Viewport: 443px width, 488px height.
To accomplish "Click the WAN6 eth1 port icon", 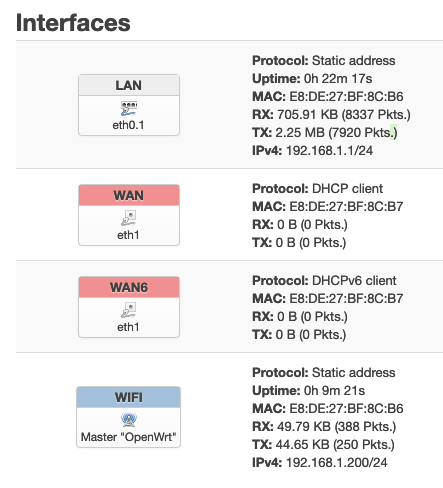I will (129, 310).
